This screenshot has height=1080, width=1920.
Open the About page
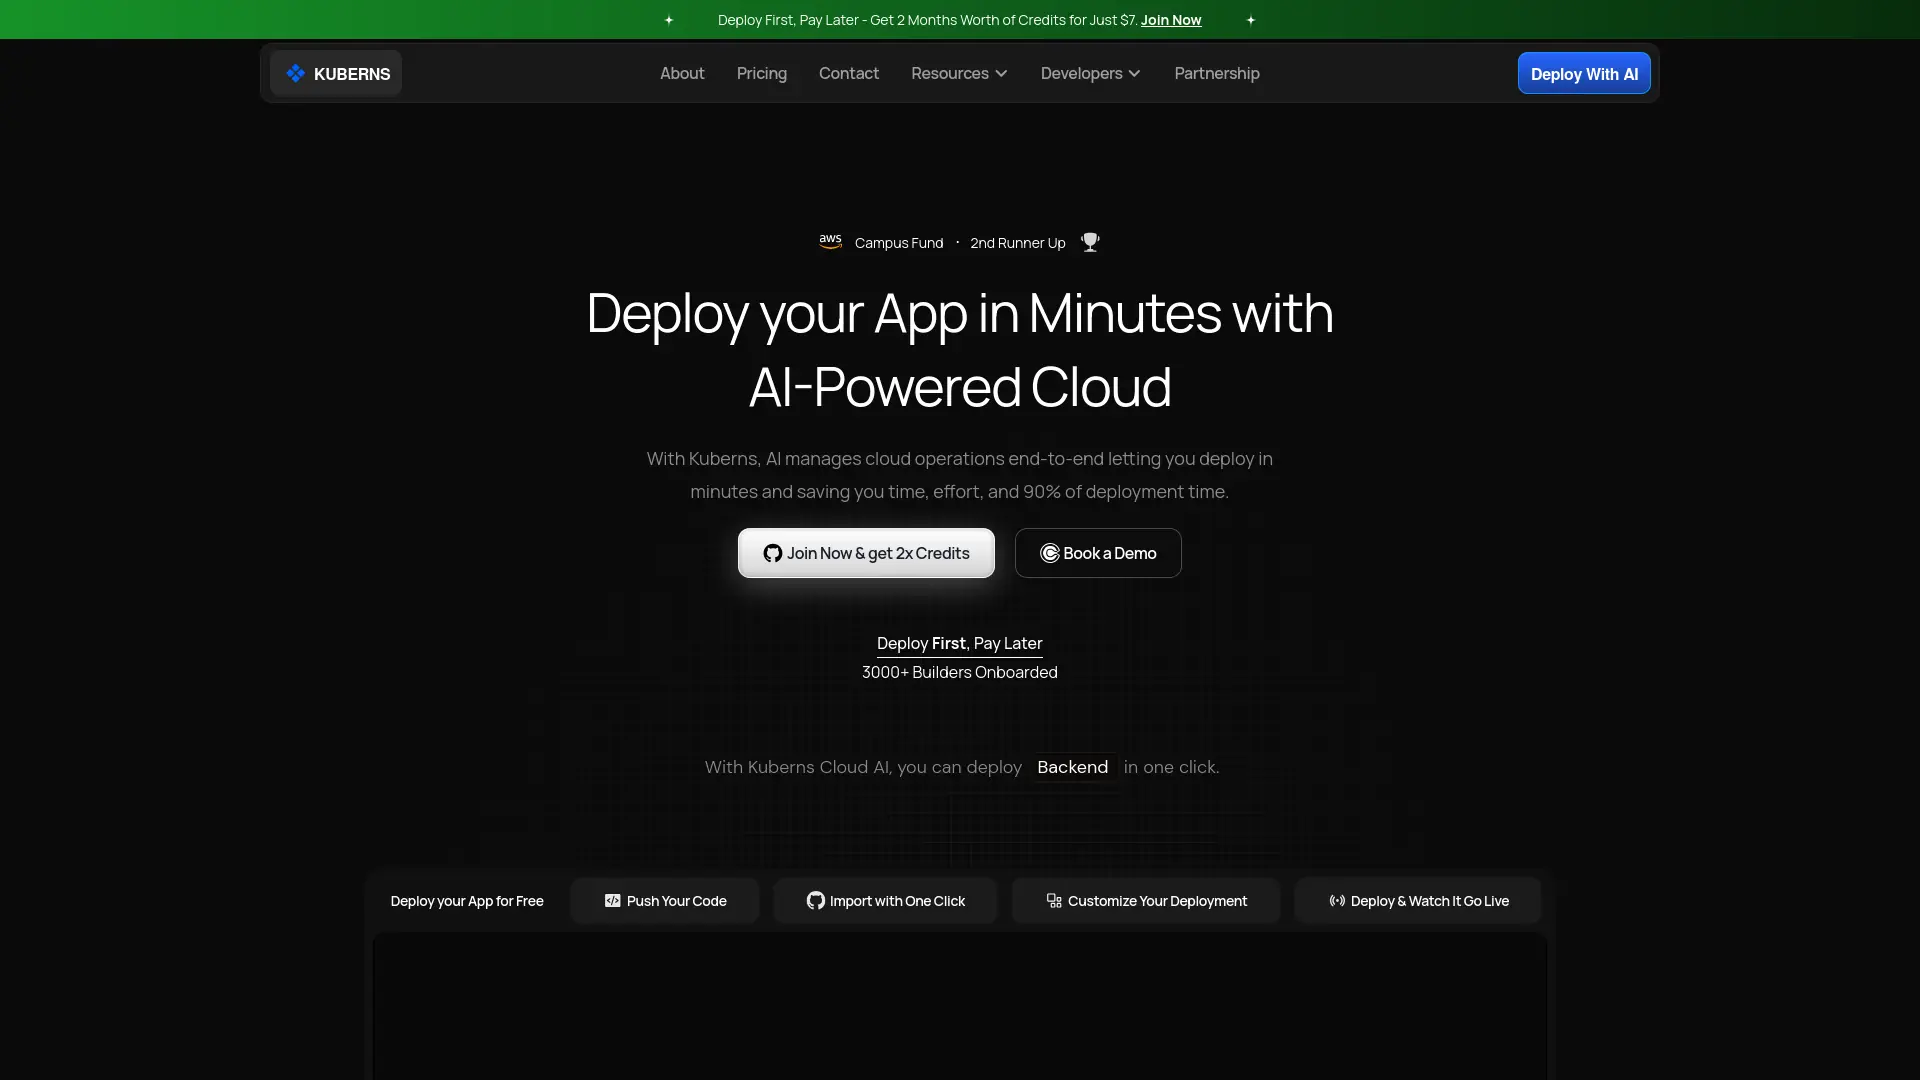[682, 73]
